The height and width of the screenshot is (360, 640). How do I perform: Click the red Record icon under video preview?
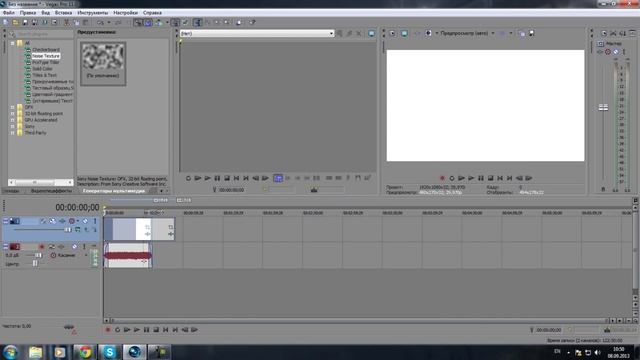click(x=442, y=178)
